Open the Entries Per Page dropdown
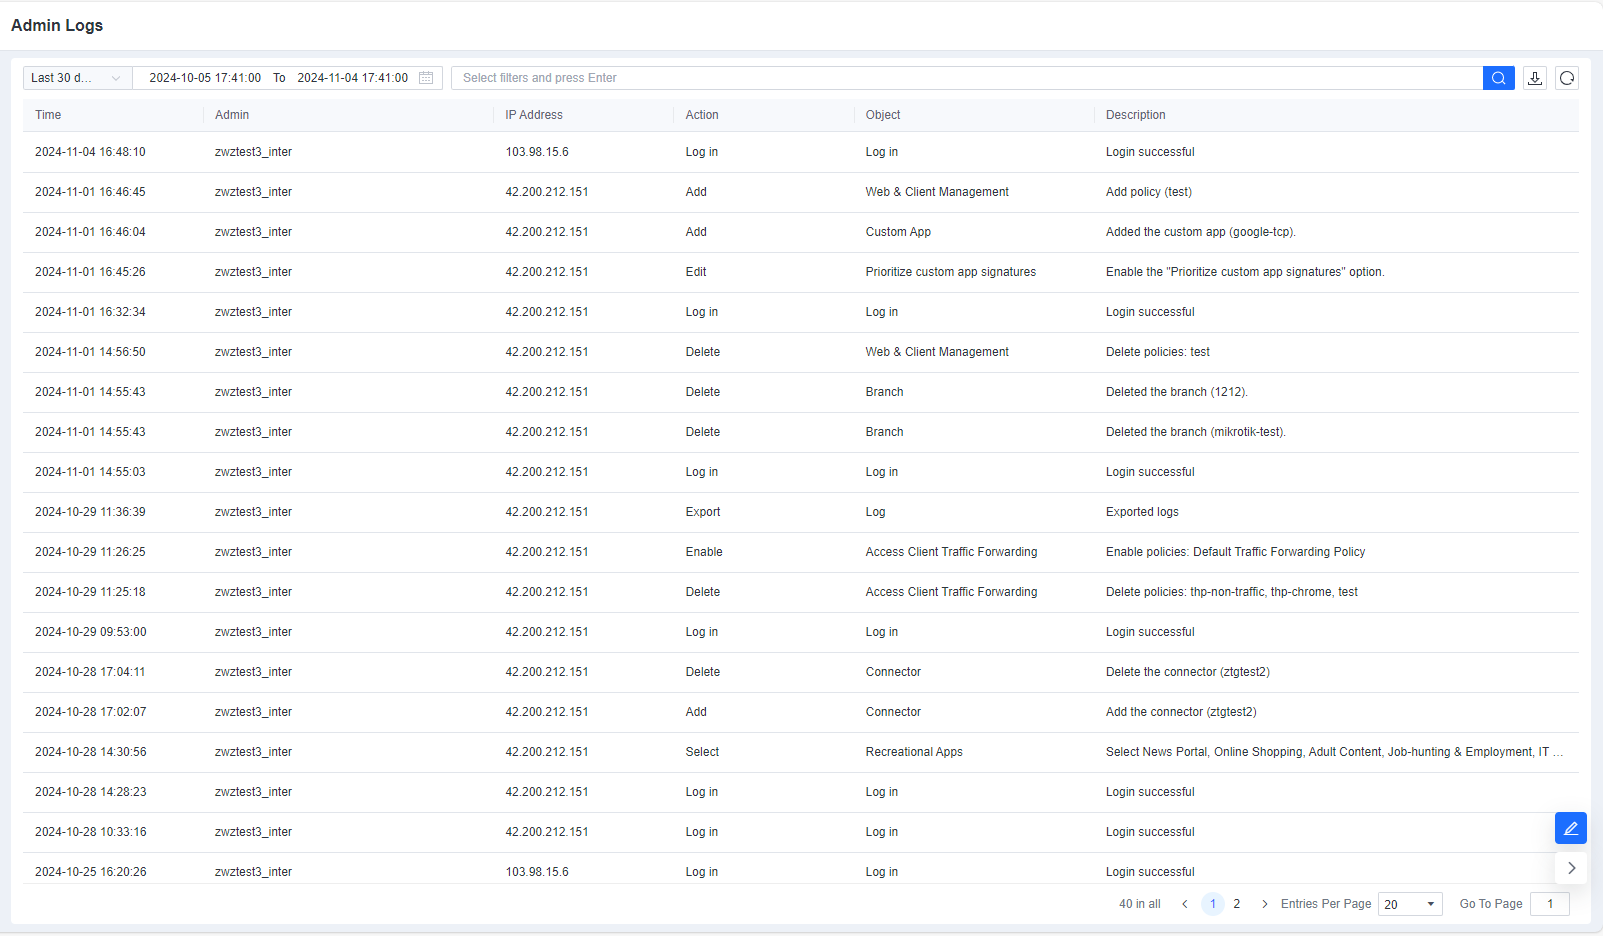 [1410, 904]
